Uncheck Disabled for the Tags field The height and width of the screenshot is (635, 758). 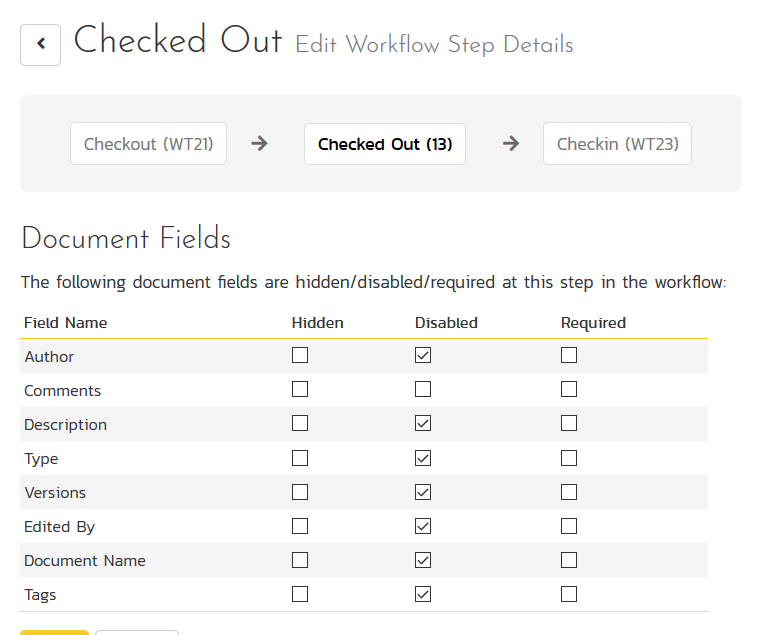point(423,593)
